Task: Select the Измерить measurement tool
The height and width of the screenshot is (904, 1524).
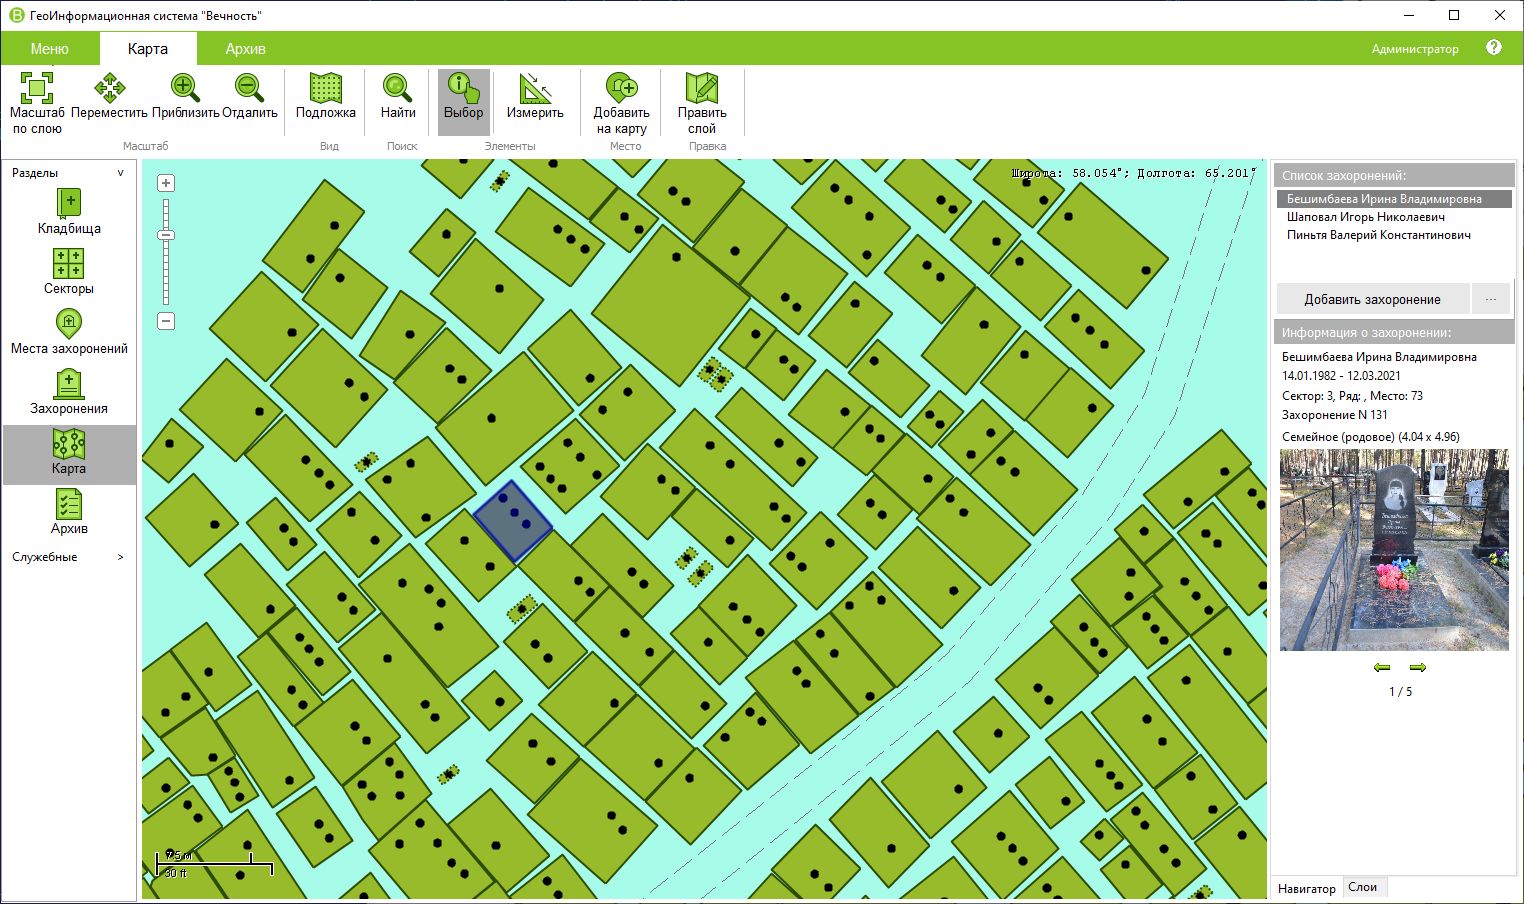Action: 535,88
